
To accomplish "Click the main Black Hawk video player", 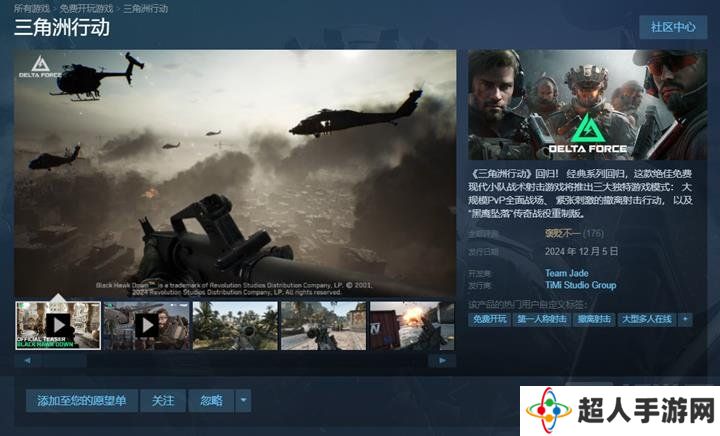I will click(x=235, y=173).
